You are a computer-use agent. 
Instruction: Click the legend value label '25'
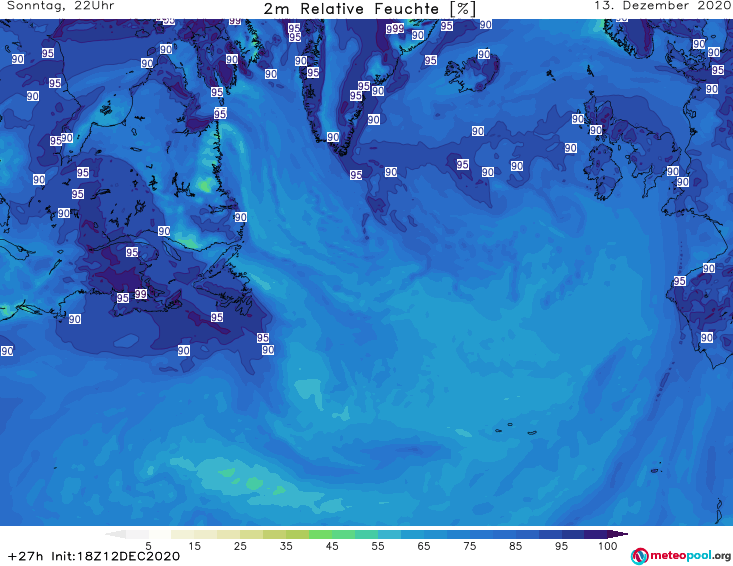[x=240, y=546]
